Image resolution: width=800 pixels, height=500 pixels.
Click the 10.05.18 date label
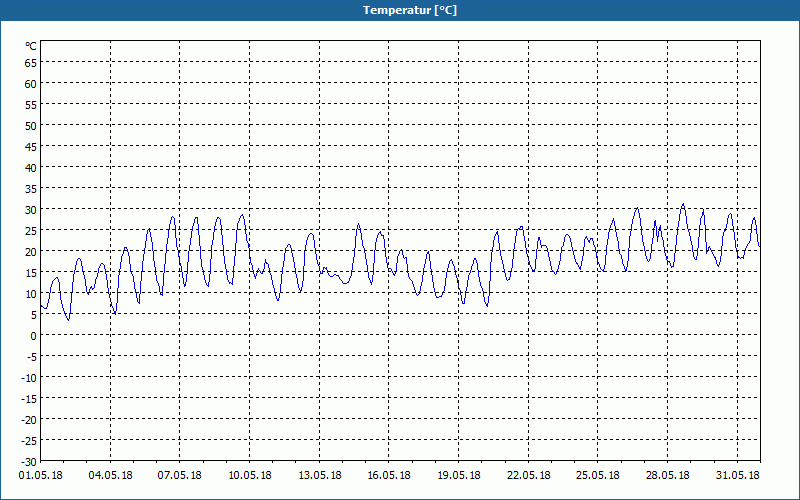click(249, 476)
